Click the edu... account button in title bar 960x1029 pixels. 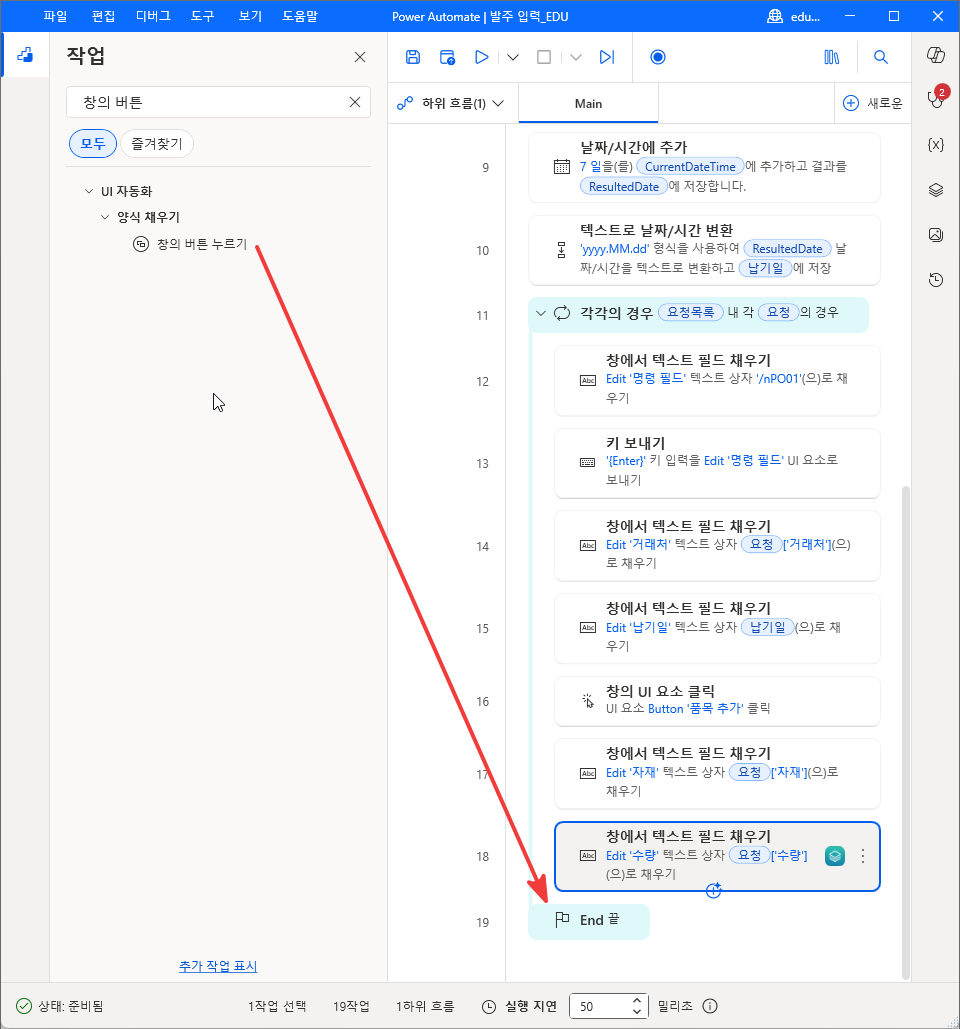pos(793,16)
